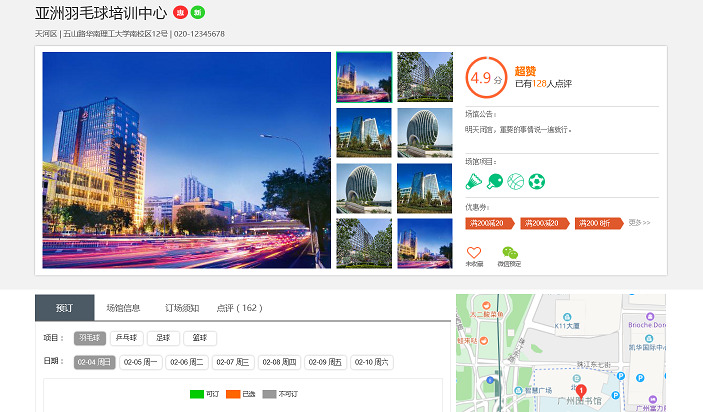Select the 足球 project option
This screenshot has height=412, width=703.
[163, 338]
